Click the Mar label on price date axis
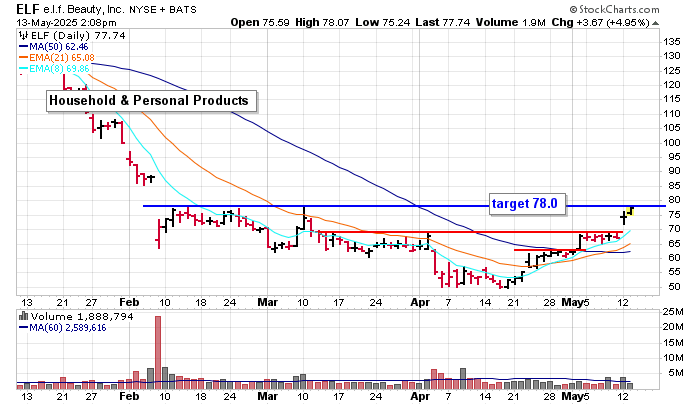The image size is (700, 405). click(x=267, y=302)
